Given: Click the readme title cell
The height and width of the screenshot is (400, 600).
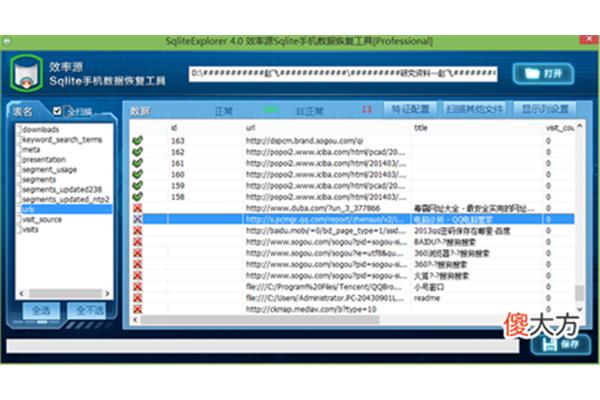Looking at the screenshot, I should [x=427, y=298].
